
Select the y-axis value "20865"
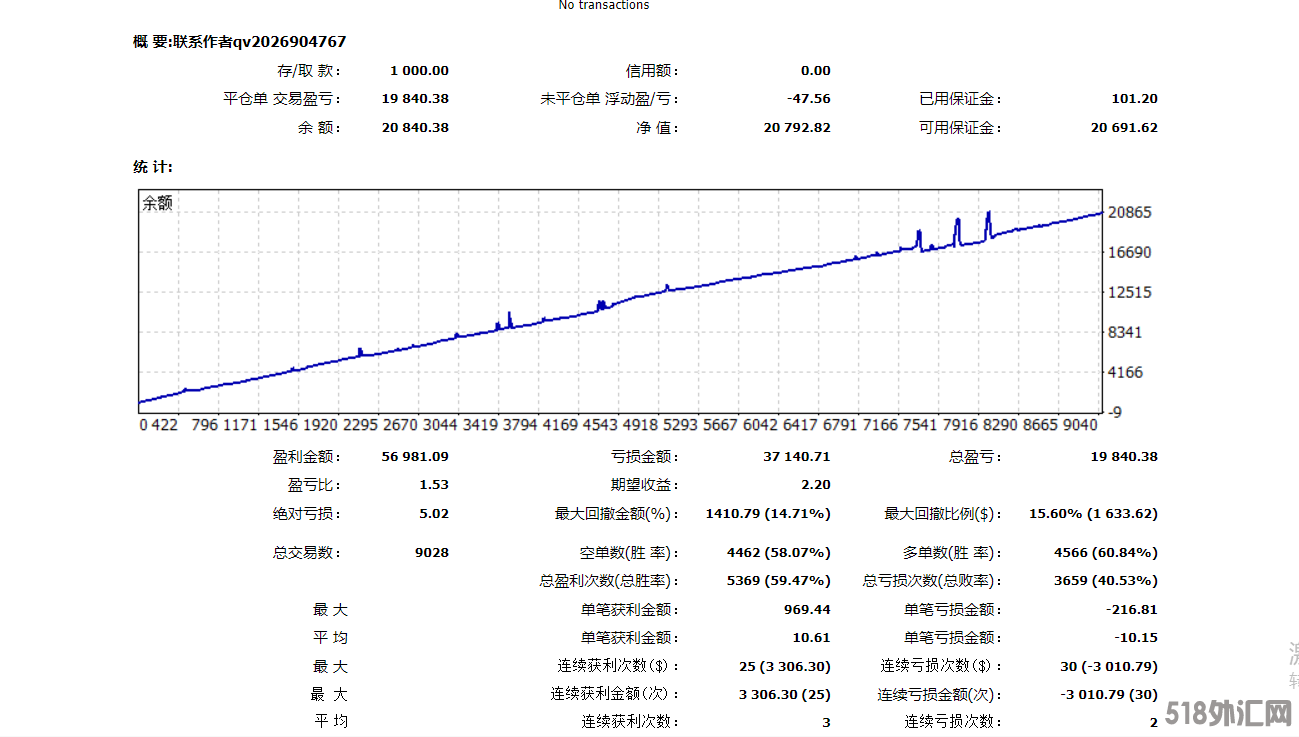[x=1131, y=213]
